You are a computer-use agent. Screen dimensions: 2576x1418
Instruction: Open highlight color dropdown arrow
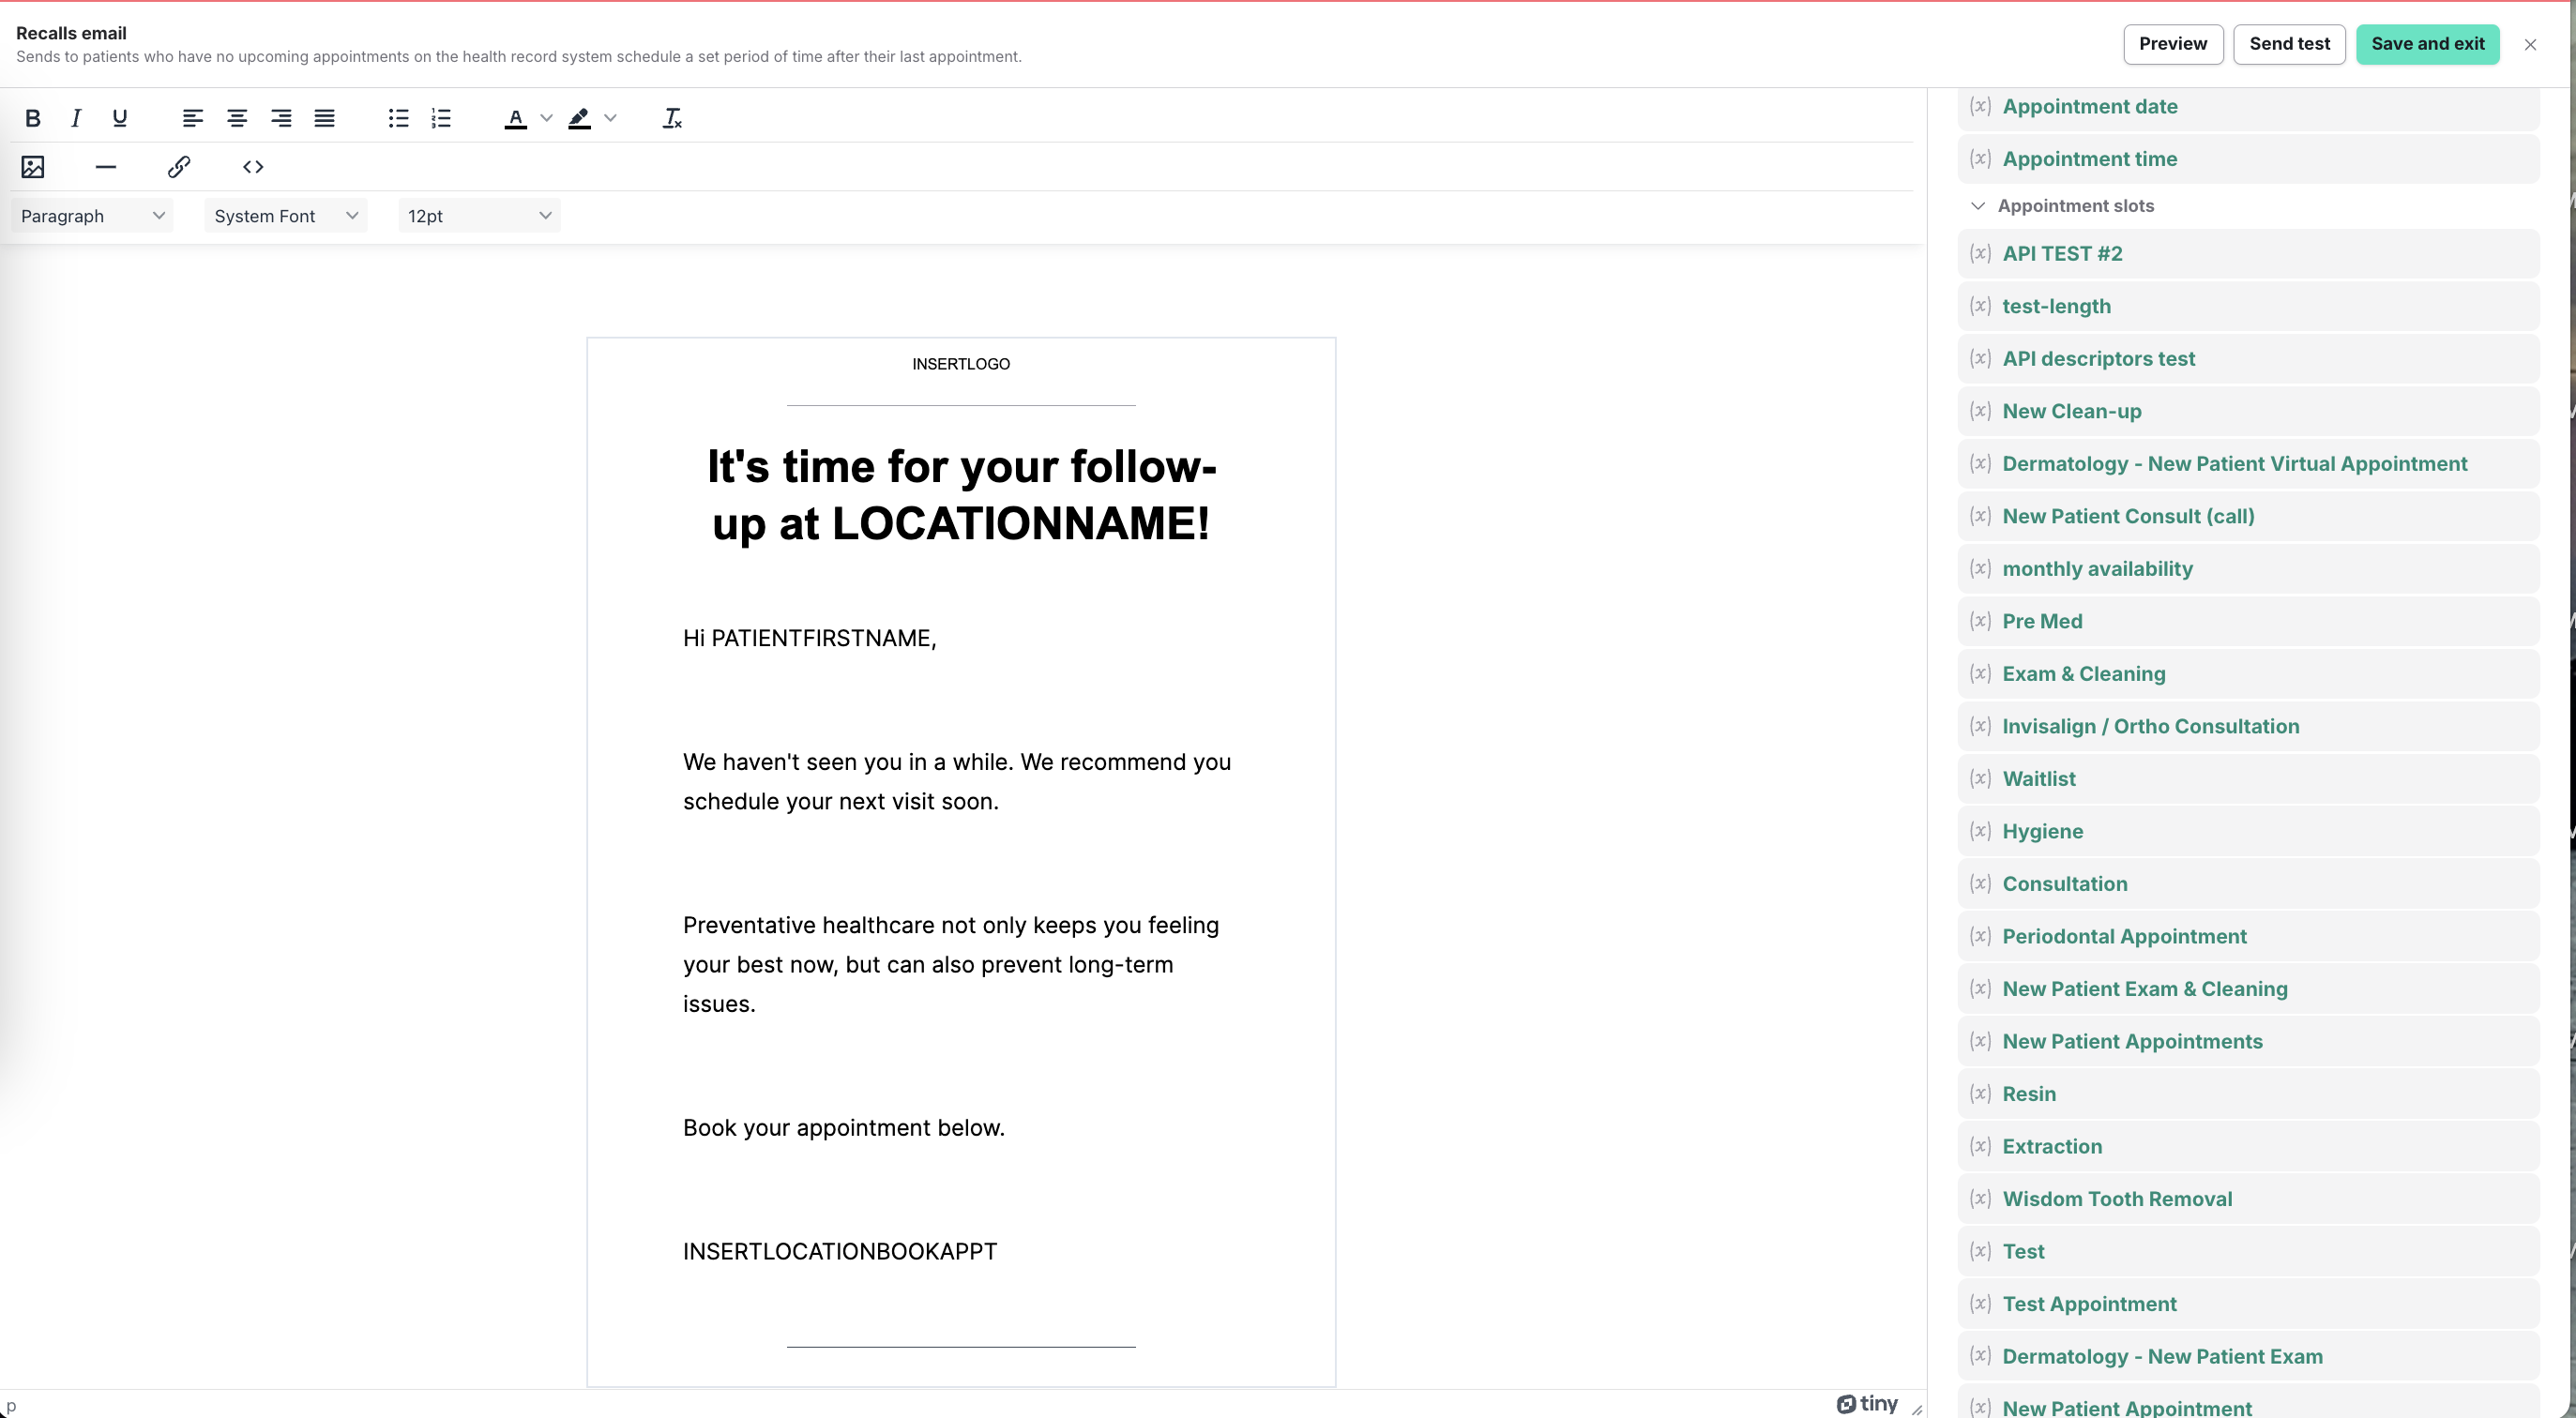[x=611, y=118]
